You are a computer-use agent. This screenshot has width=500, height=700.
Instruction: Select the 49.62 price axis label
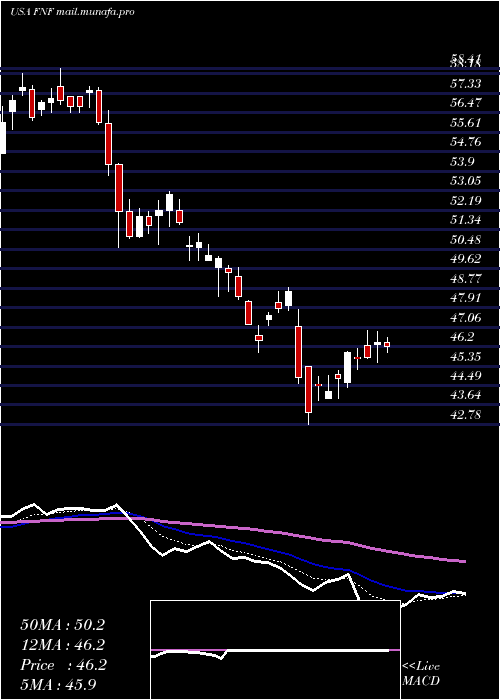click(466, 259)
